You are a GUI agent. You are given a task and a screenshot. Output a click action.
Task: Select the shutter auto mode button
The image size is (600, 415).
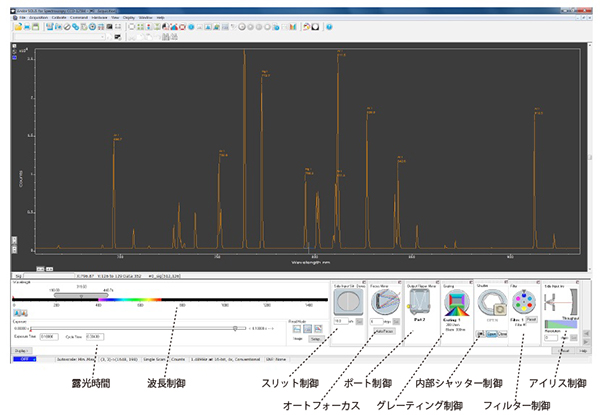[481, 334]
